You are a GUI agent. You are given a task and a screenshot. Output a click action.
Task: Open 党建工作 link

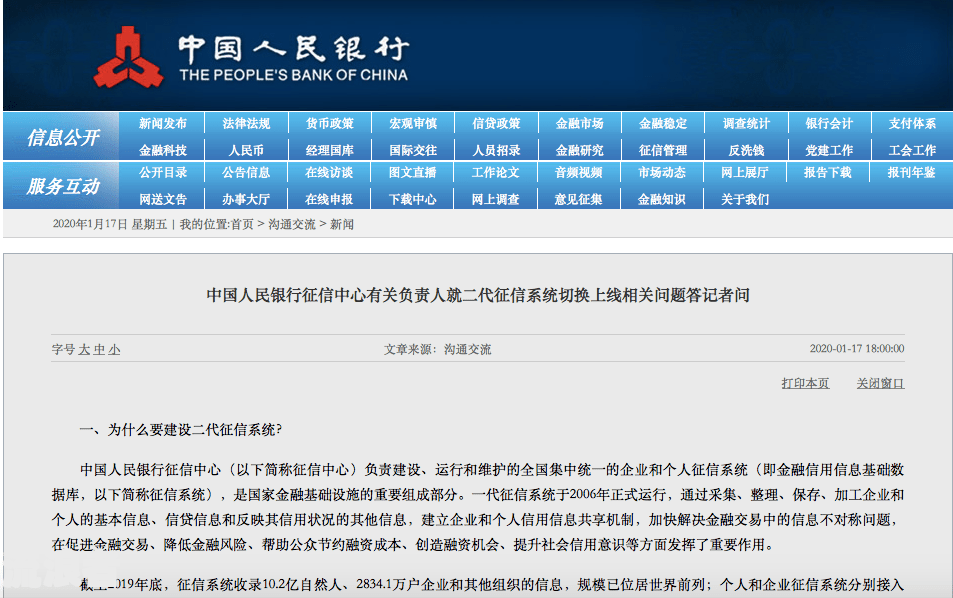829,150
